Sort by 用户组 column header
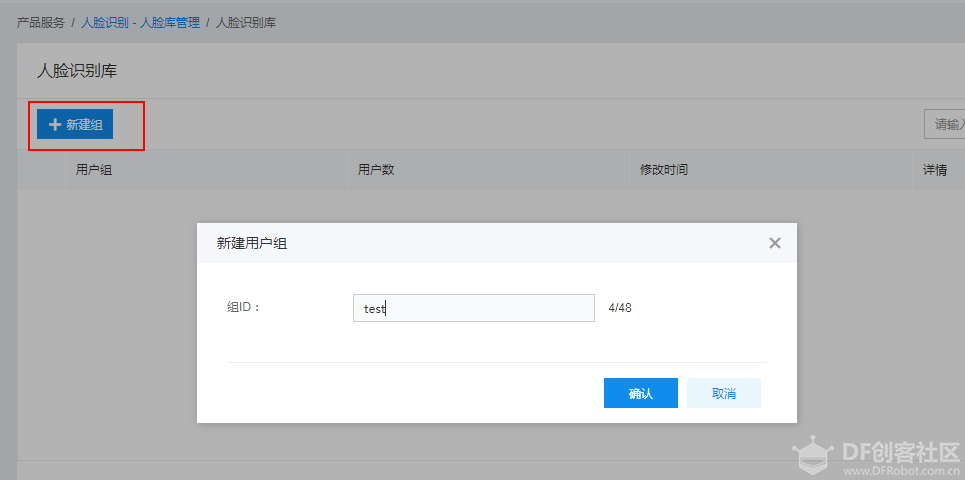Viewport: 965px width, 480px height. (x=94, y=170)
